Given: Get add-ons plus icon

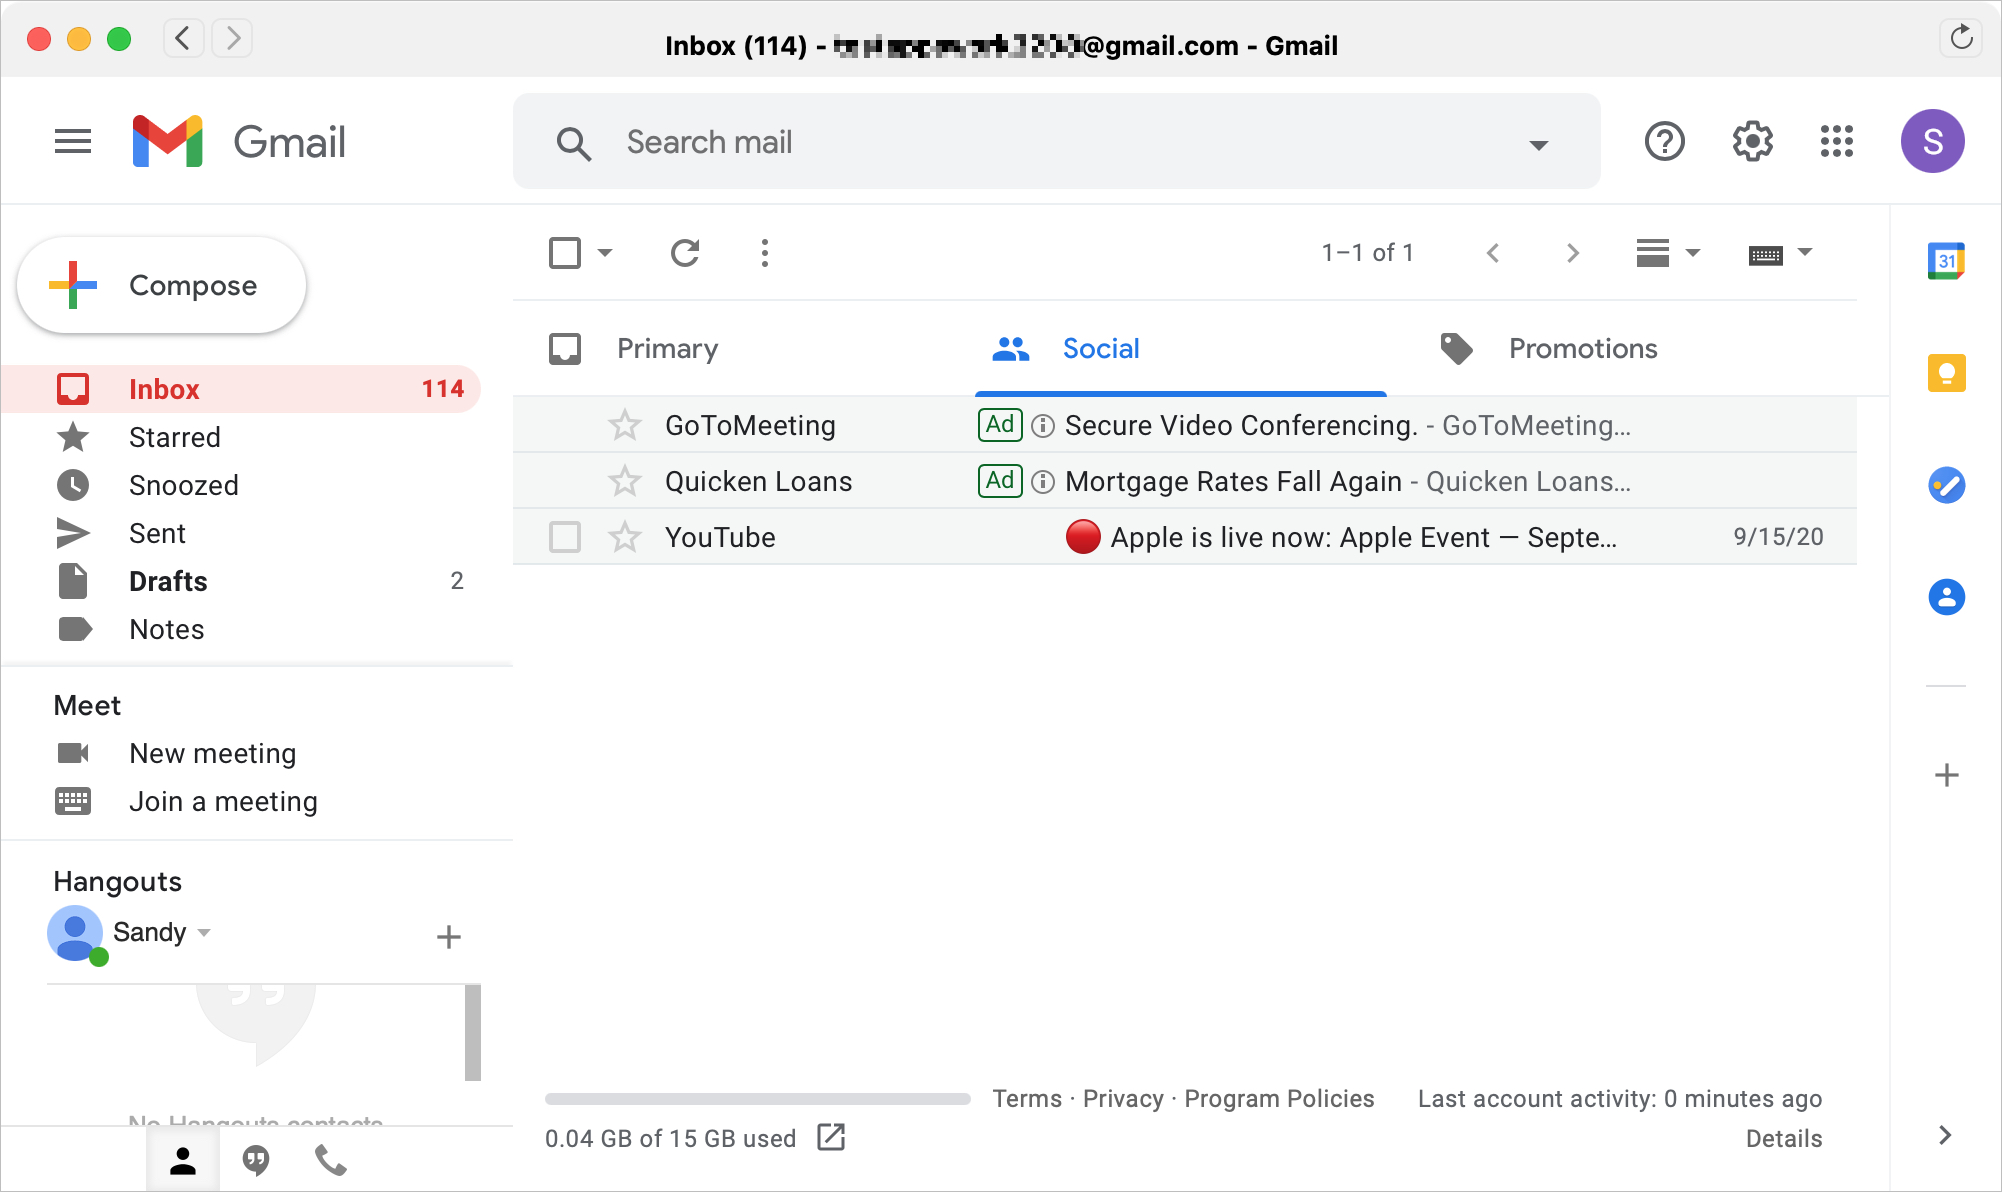Looking at the screenshot, I should coord(1946,775).
